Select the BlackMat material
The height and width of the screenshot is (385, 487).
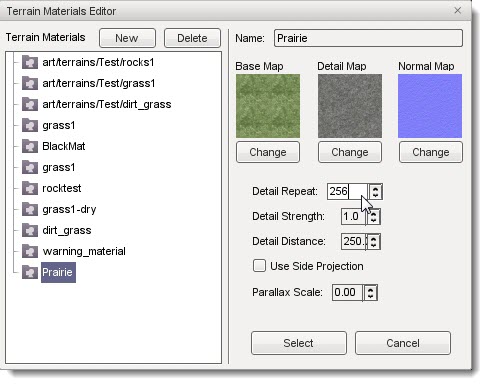tap(64, 146)
